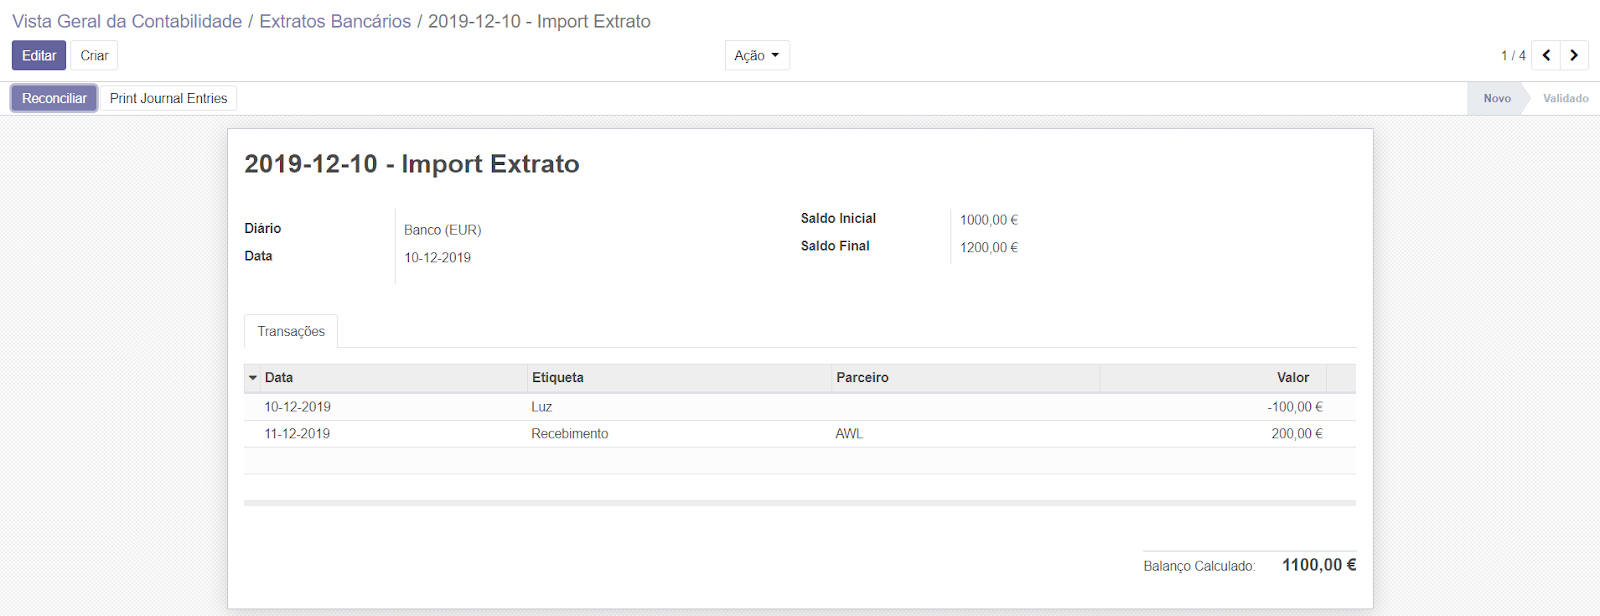The height and width of the screenshot is (616, 1600).
Task: Open the Luz transaction row
Action: 541,407
